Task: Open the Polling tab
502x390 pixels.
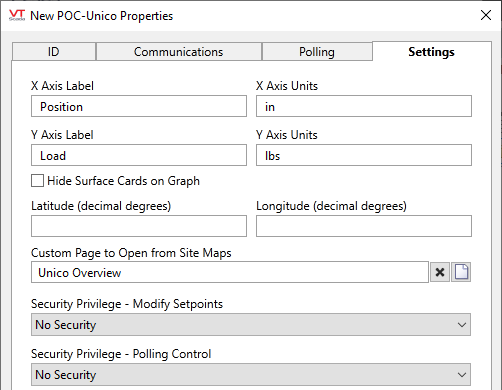Action: click(317, 52)
